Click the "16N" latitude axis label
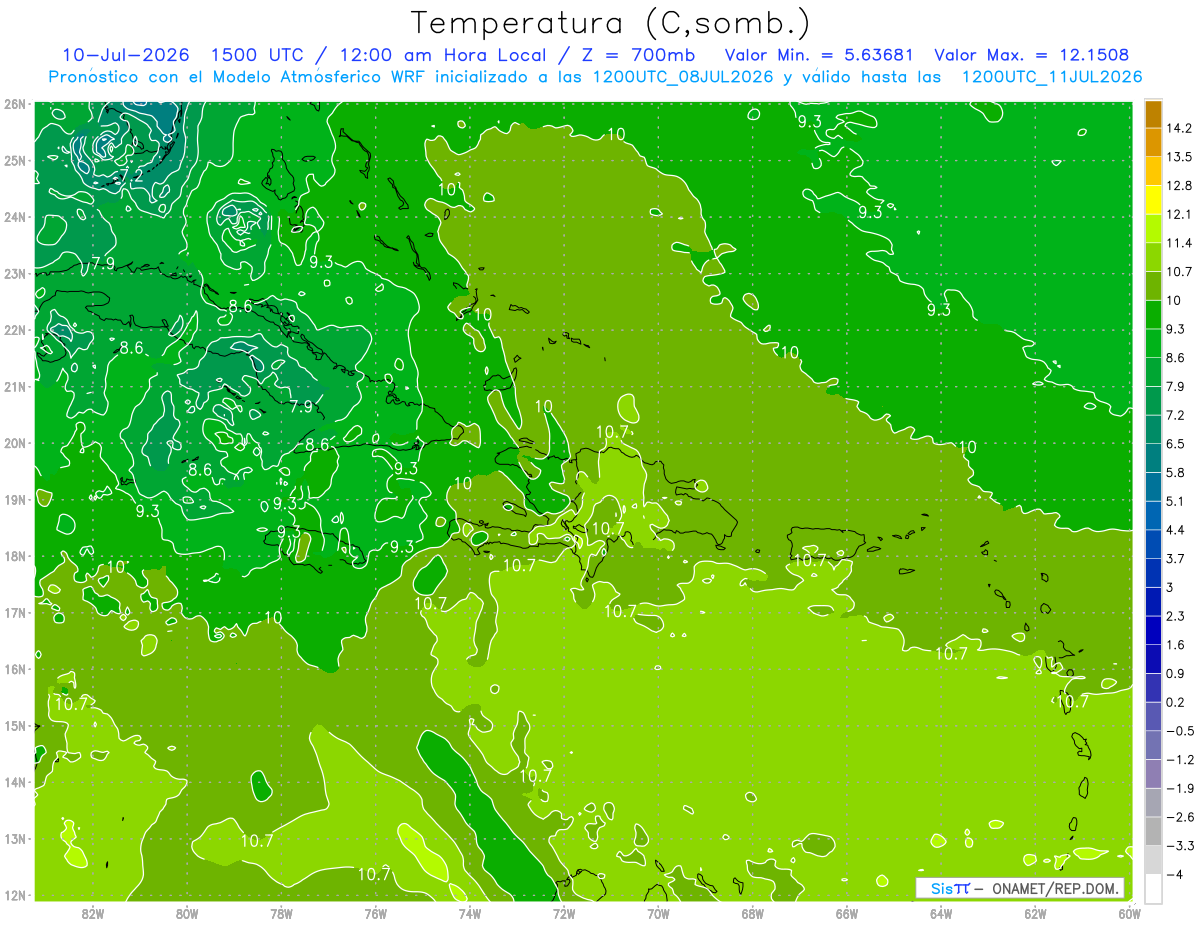The width and height of the screenshot is (1200, 927). click(x=14, y=669)
